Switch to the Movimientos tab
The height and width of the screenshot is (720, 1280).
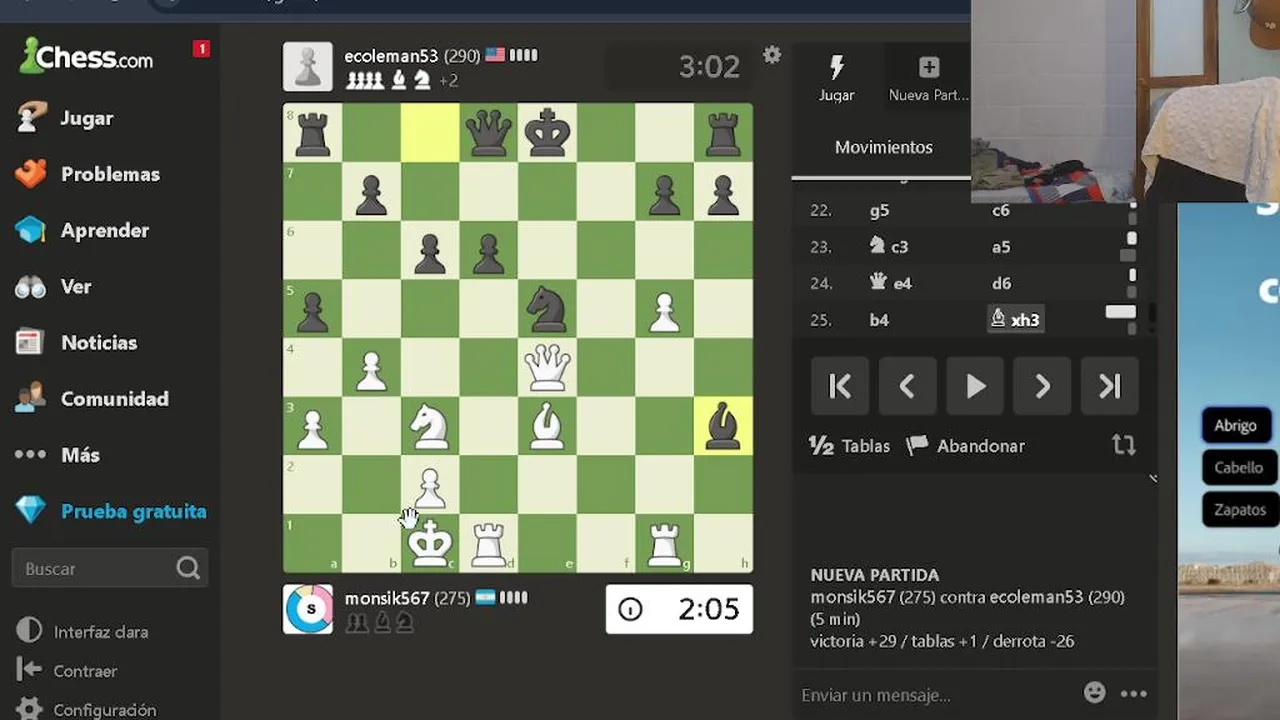884,147
